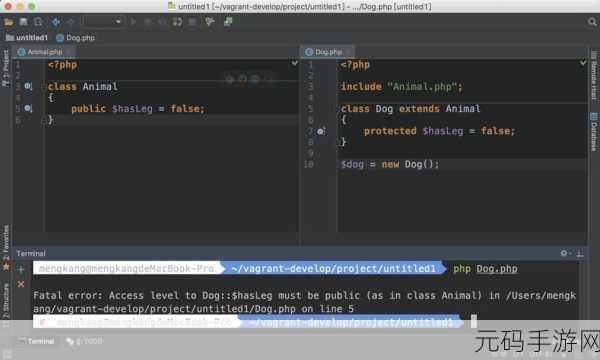Viewport: 600px width, 360px height.
Task: Click the Stop toolbar icon
Action: click(192, 22)
